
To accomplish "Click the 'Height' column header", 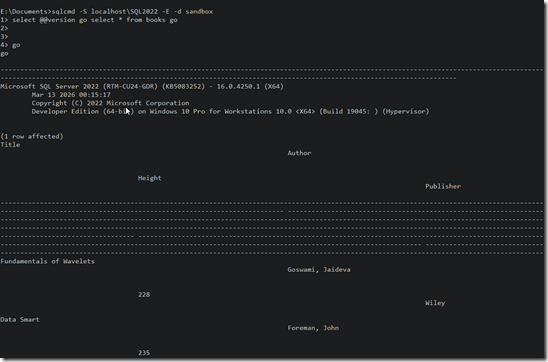I will (150, 178).
